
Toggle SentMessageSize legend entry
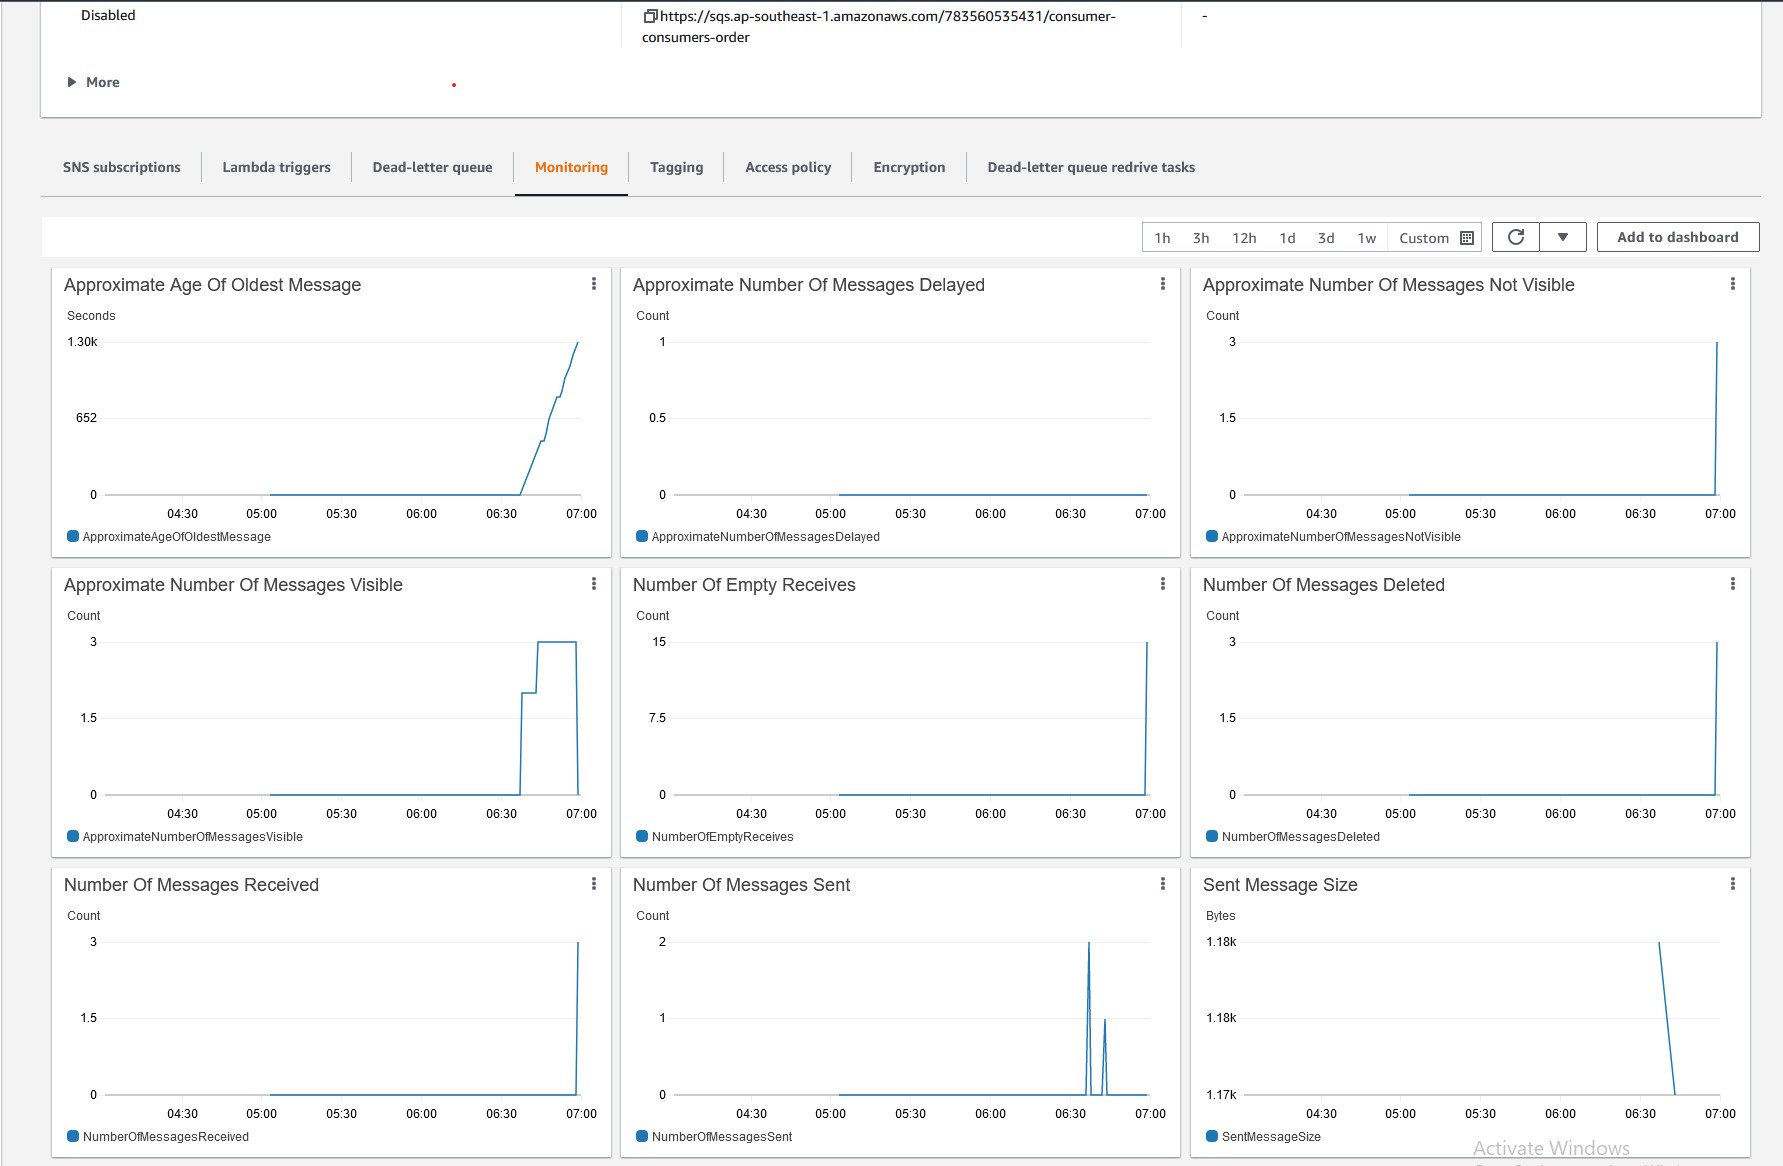(x=1263, y=1136)
